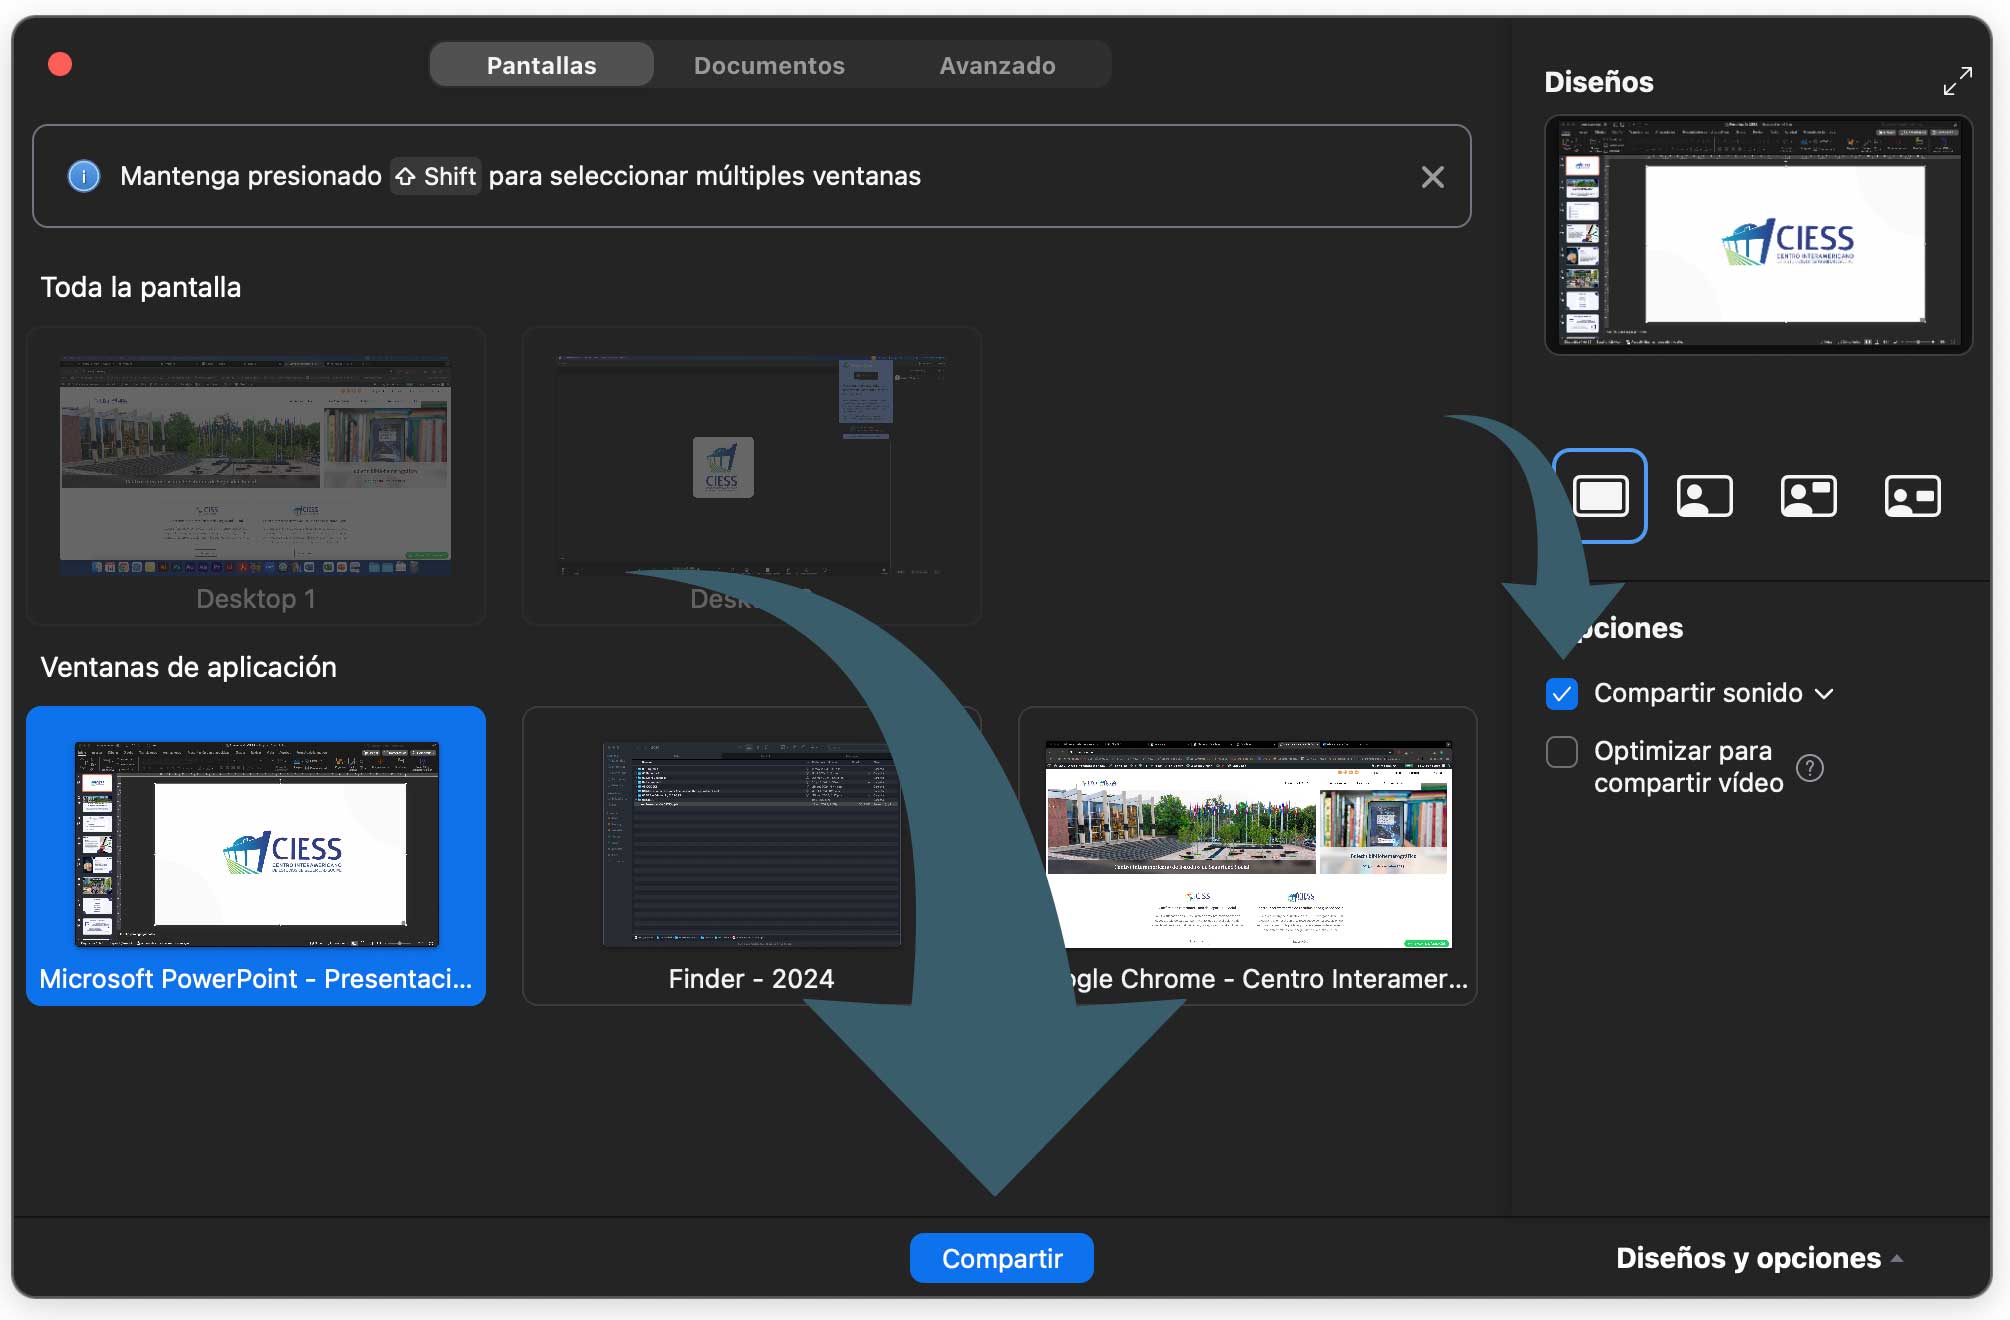Click the Ventanas de aplicación heading
Viewport: 2010px width, 1320px height.
(x=188, y=667)
